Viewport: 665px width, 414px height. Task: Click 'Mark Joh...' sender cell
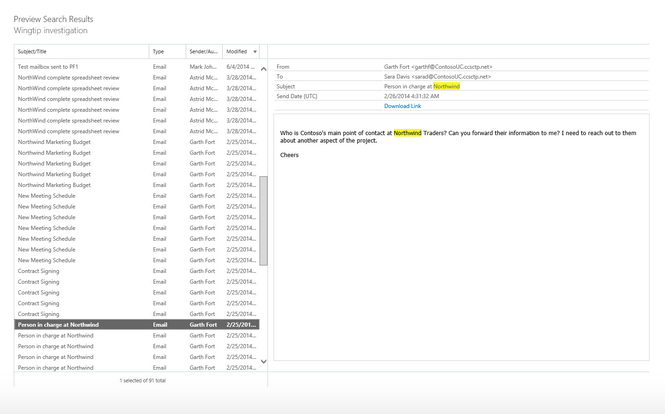(x=203, y=67)
